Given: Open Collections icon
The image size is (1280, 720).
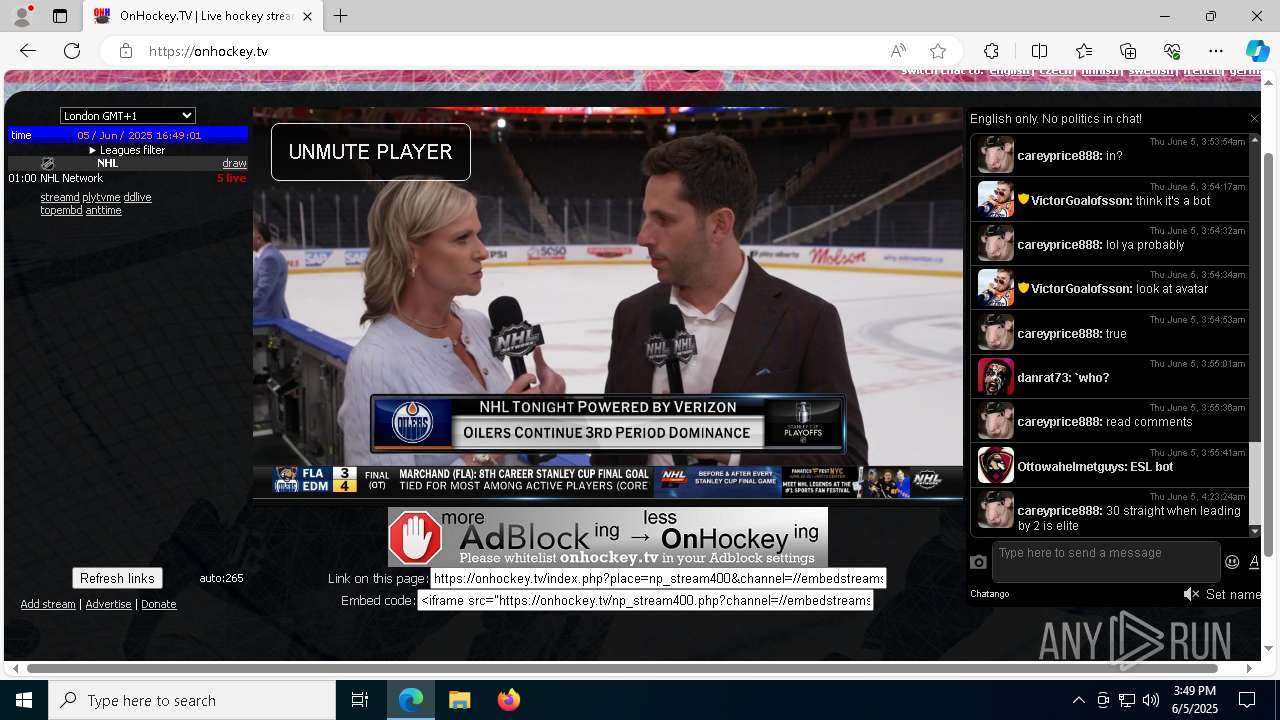Looking at the screenshot, I should (x=1128, y=51).
